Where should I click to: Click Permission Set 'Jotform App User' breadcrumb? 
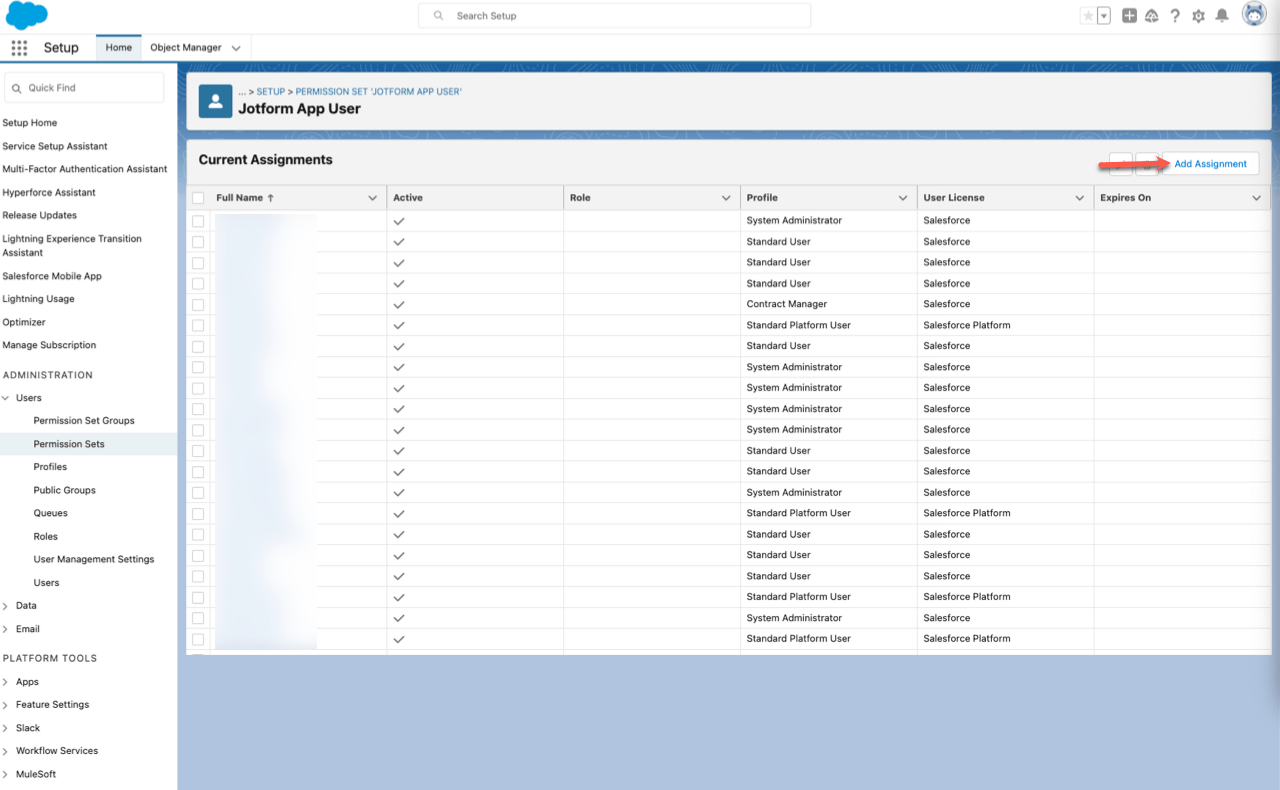coord(379,92)
